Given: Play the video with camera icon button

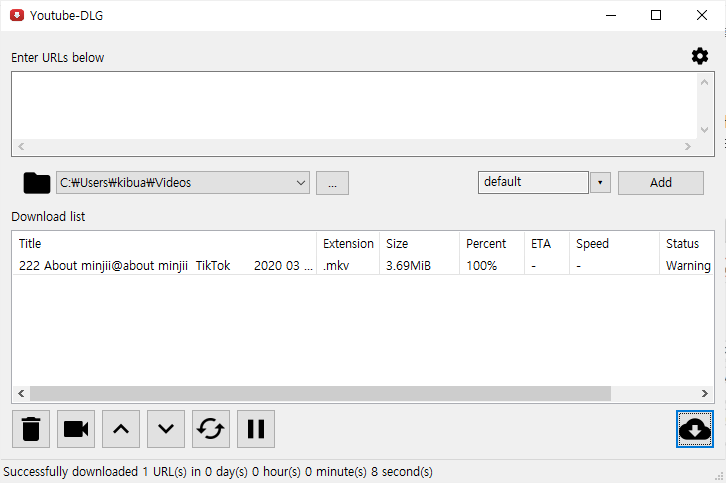Looking at the screenshot, I should click(x=76, y=429).
